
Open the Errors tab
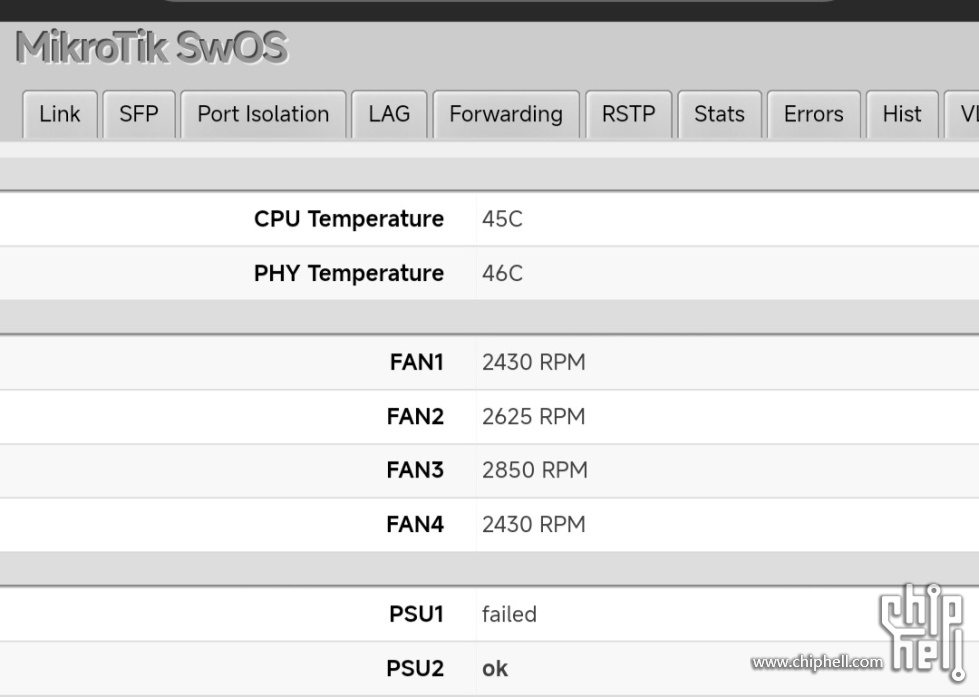point(814,114)
